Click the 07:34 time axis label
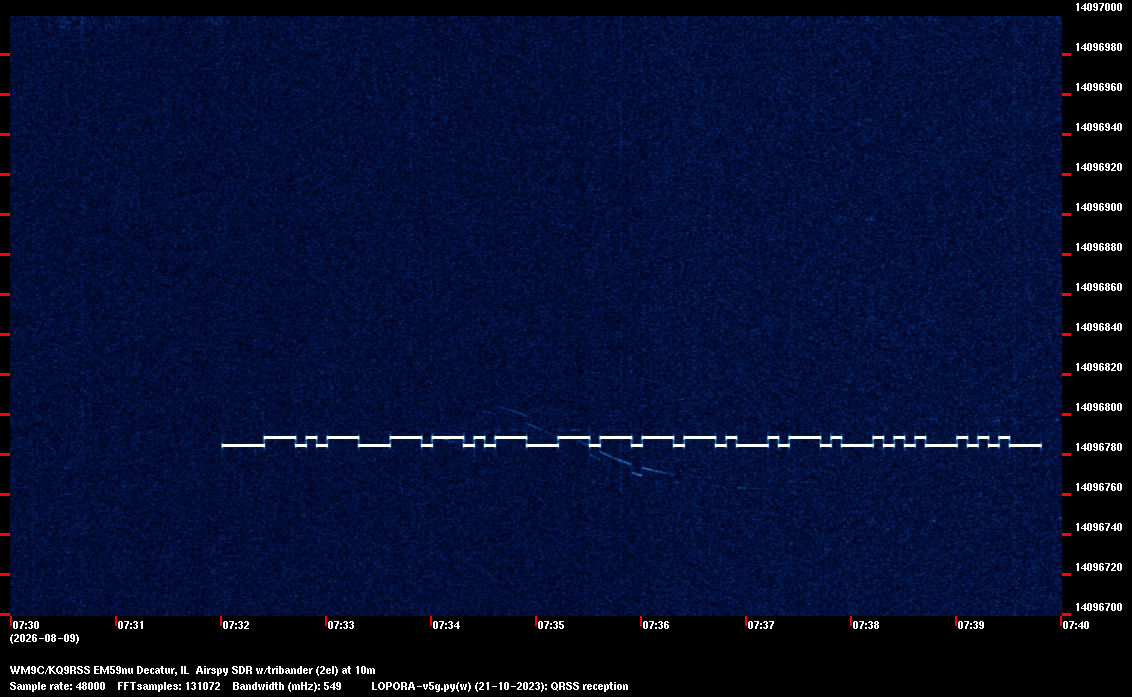 tap(446, 625)
